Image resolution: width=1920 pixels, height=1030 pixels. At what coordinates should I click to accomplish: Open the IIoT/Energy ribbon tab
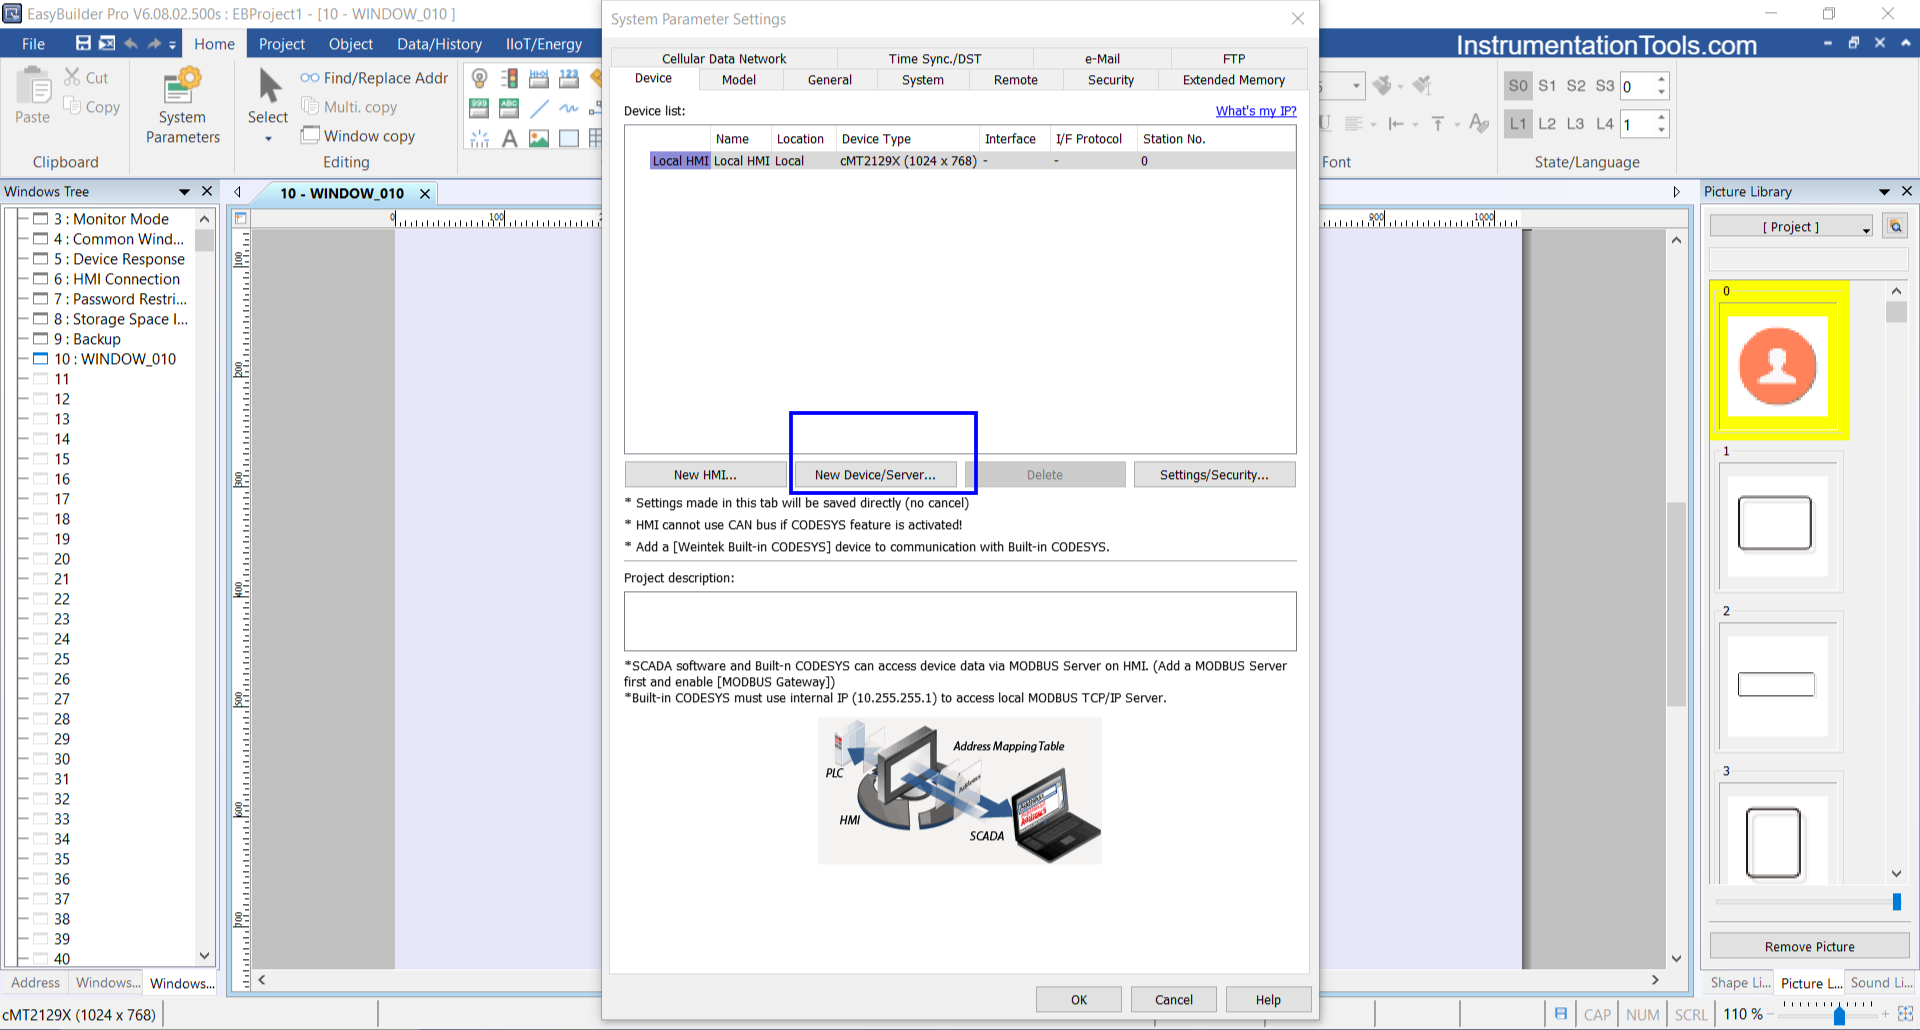coord(544,44)
